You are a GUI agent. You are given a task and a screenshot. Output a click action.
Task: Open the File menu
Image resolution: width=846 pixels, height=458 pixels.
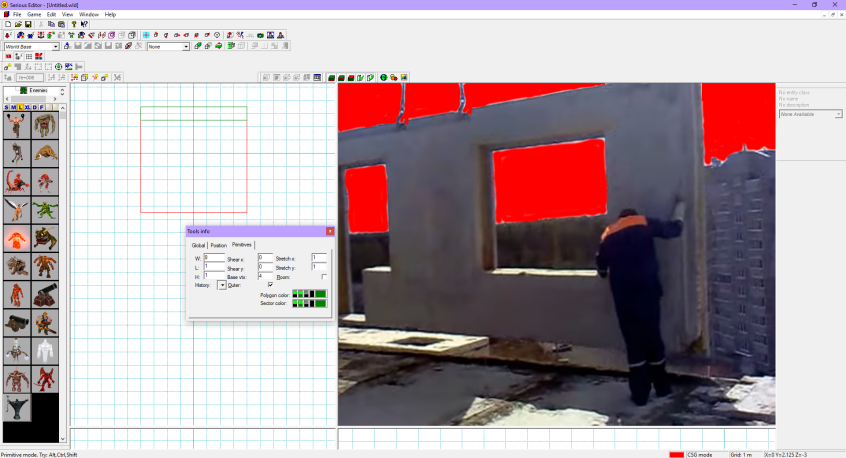pos(17,15)
